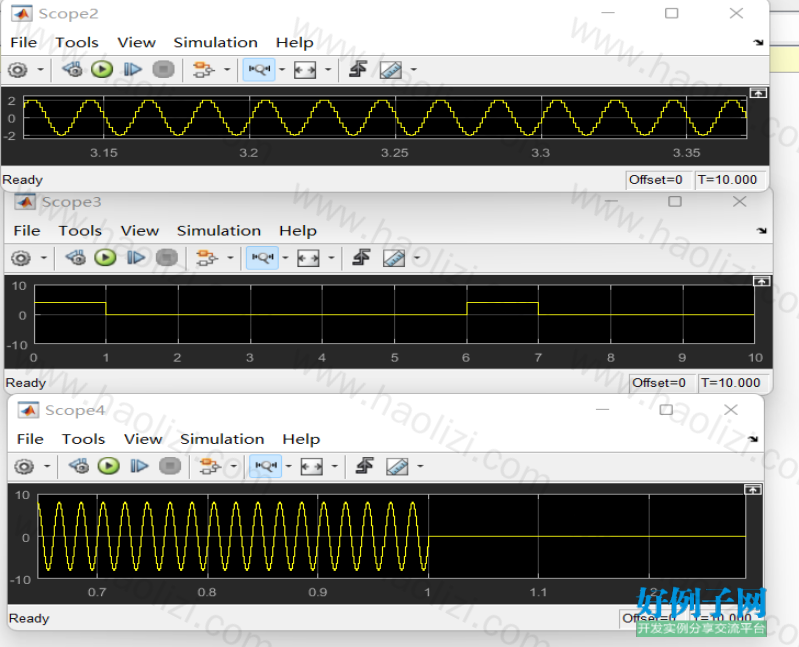The image size is (799, 647).
Task: Click Scale X-Axis Limits icon in Scope3
Action: [308, 258]
